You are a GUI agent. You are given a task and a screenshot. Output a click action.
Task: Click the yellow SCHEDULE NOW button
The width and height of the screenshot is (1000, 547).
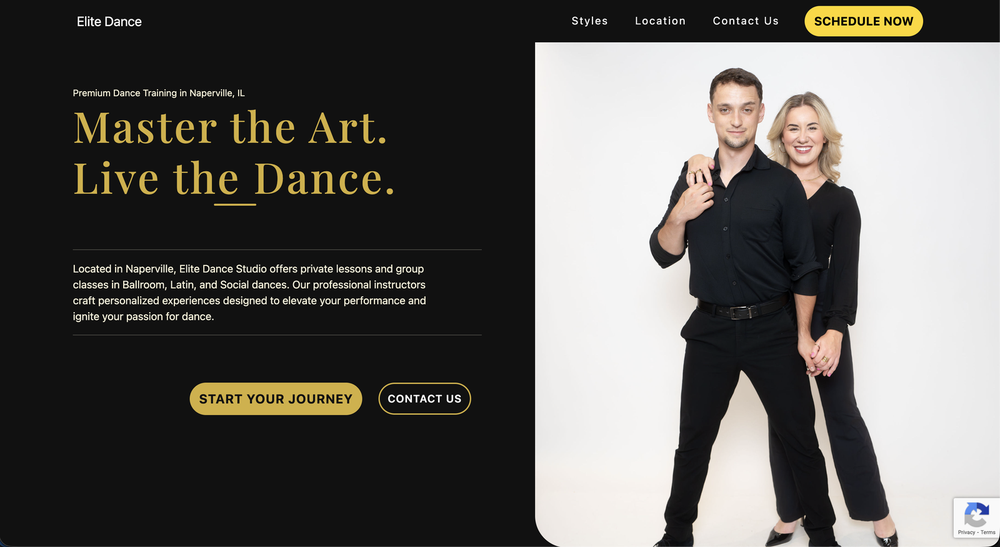coord(864,21)
